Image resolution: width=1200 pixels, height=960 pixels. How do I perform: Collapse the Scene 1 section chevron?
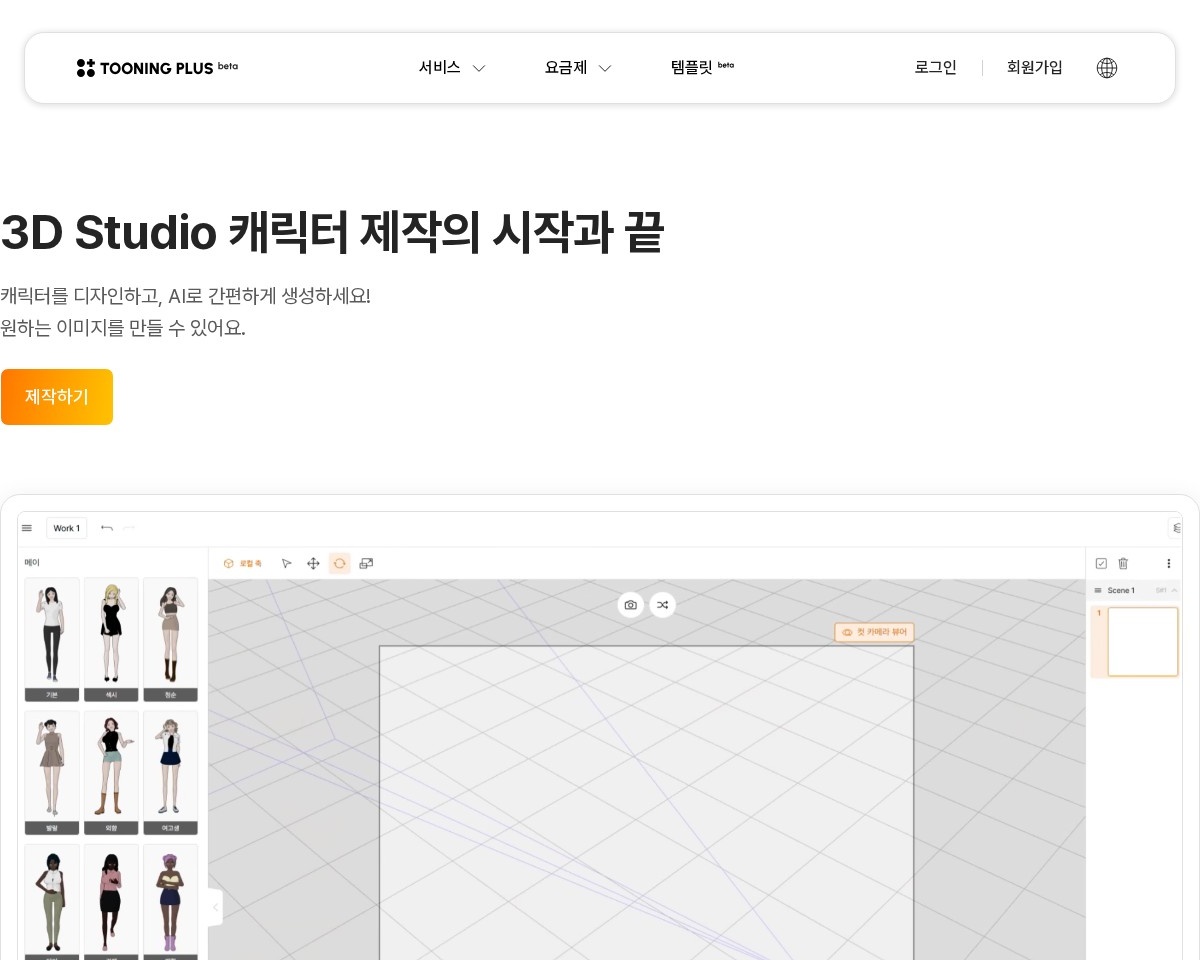pos(1174,591)
